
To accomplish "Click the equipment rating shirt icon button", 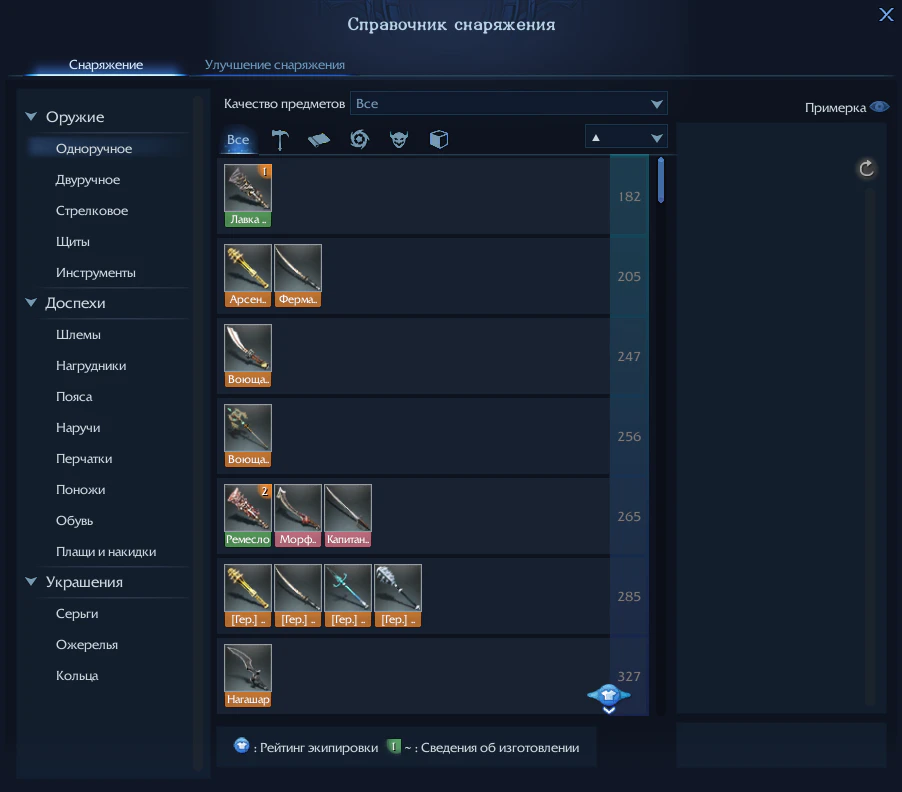I will tap(609, 697).
